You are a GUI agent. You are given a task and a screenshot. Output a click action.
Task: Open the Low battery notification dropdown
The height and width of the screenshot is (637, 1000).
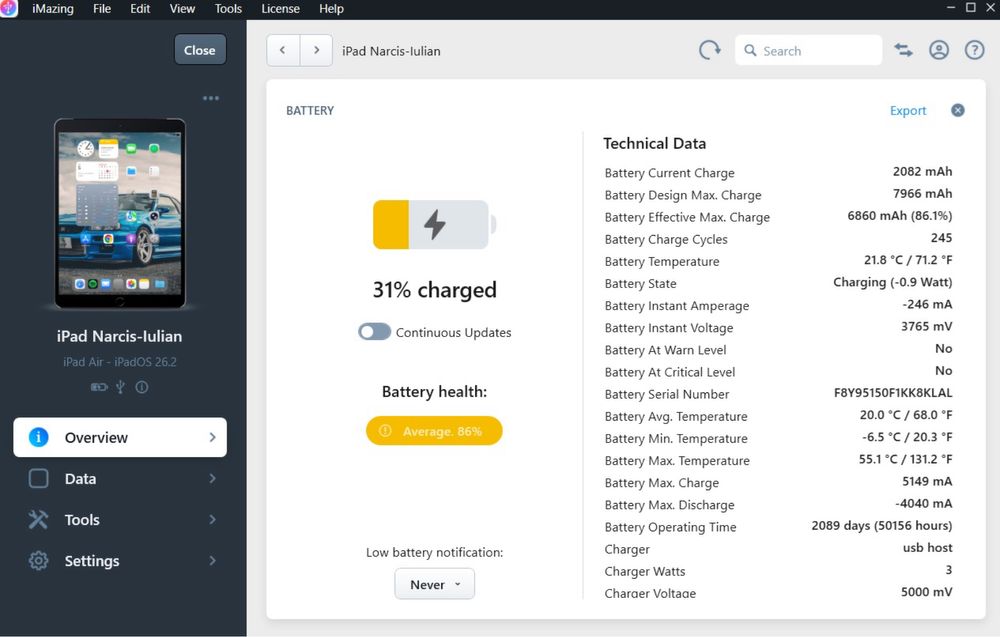(434, 584)
